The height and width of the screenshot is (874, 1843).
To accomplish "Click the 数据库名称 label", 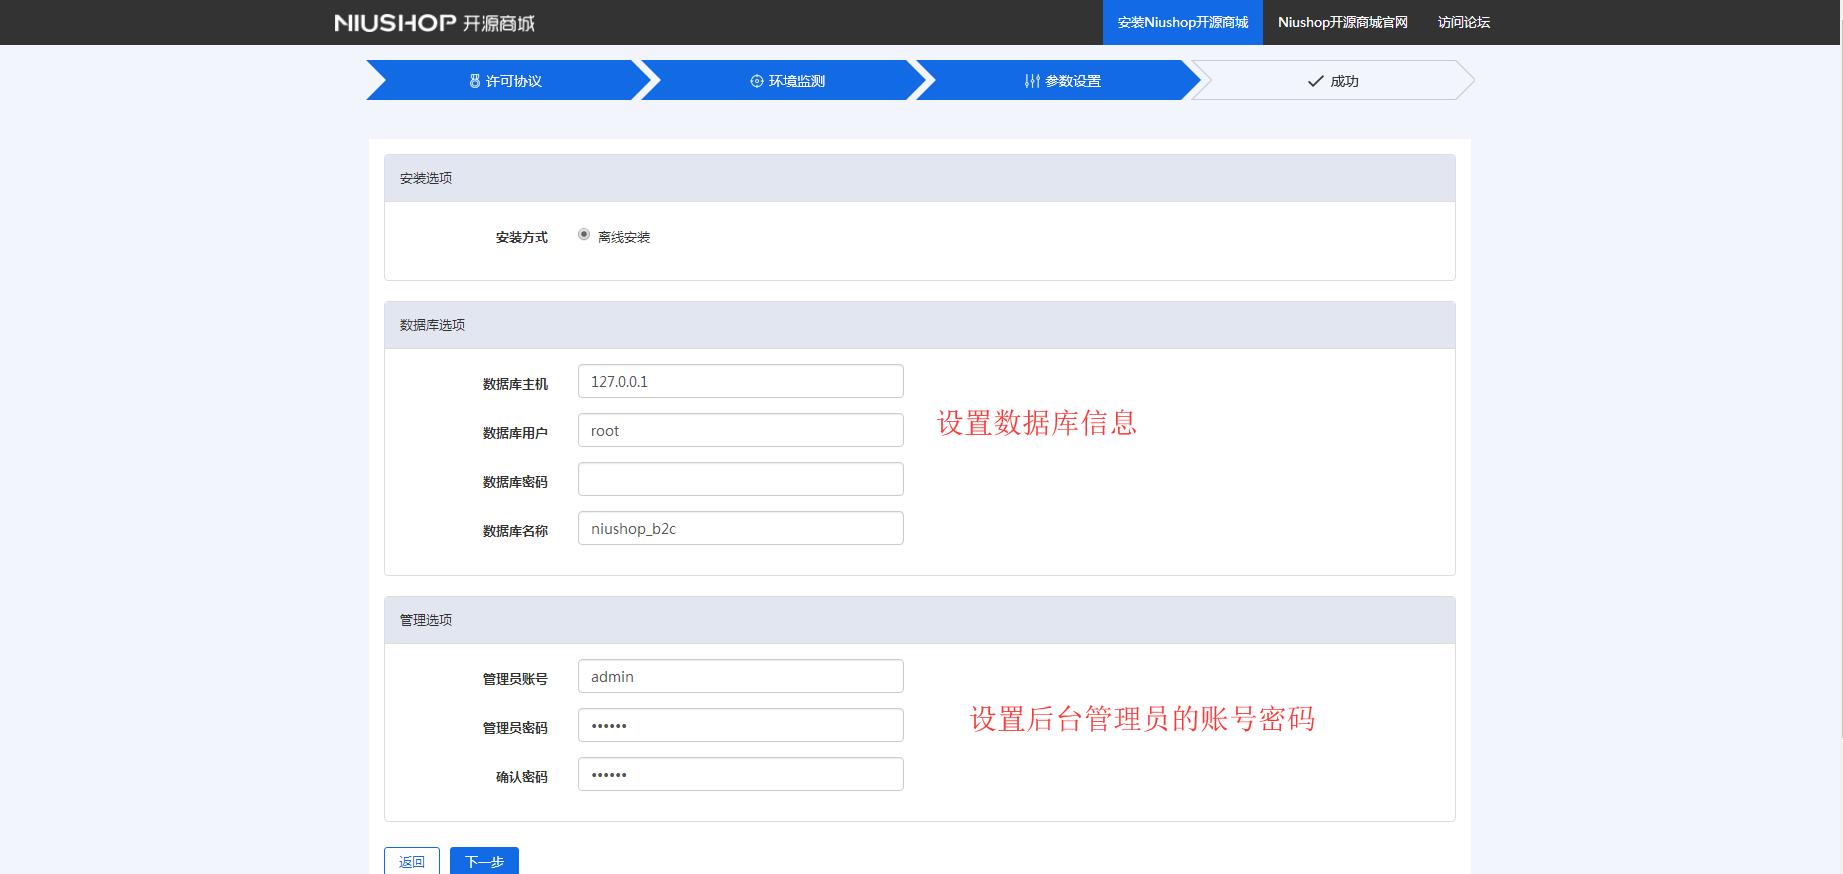I will tap(515, 531).
